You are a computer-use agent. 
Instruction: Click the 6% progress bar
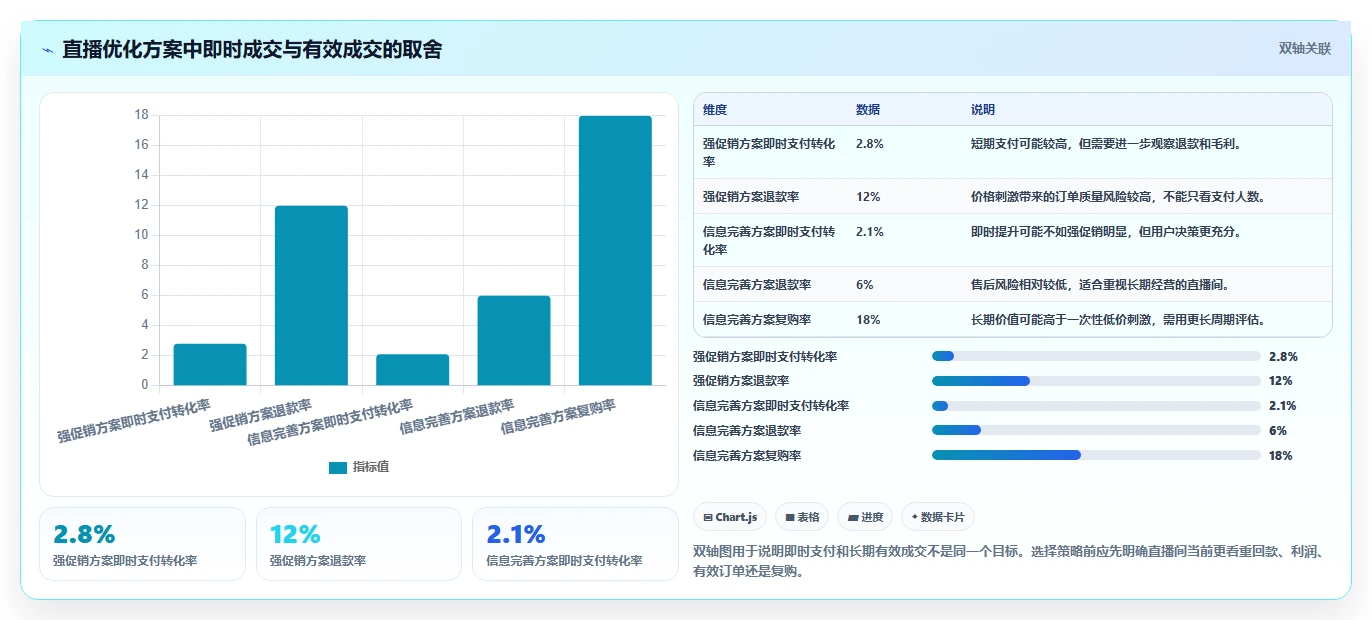1096,430
